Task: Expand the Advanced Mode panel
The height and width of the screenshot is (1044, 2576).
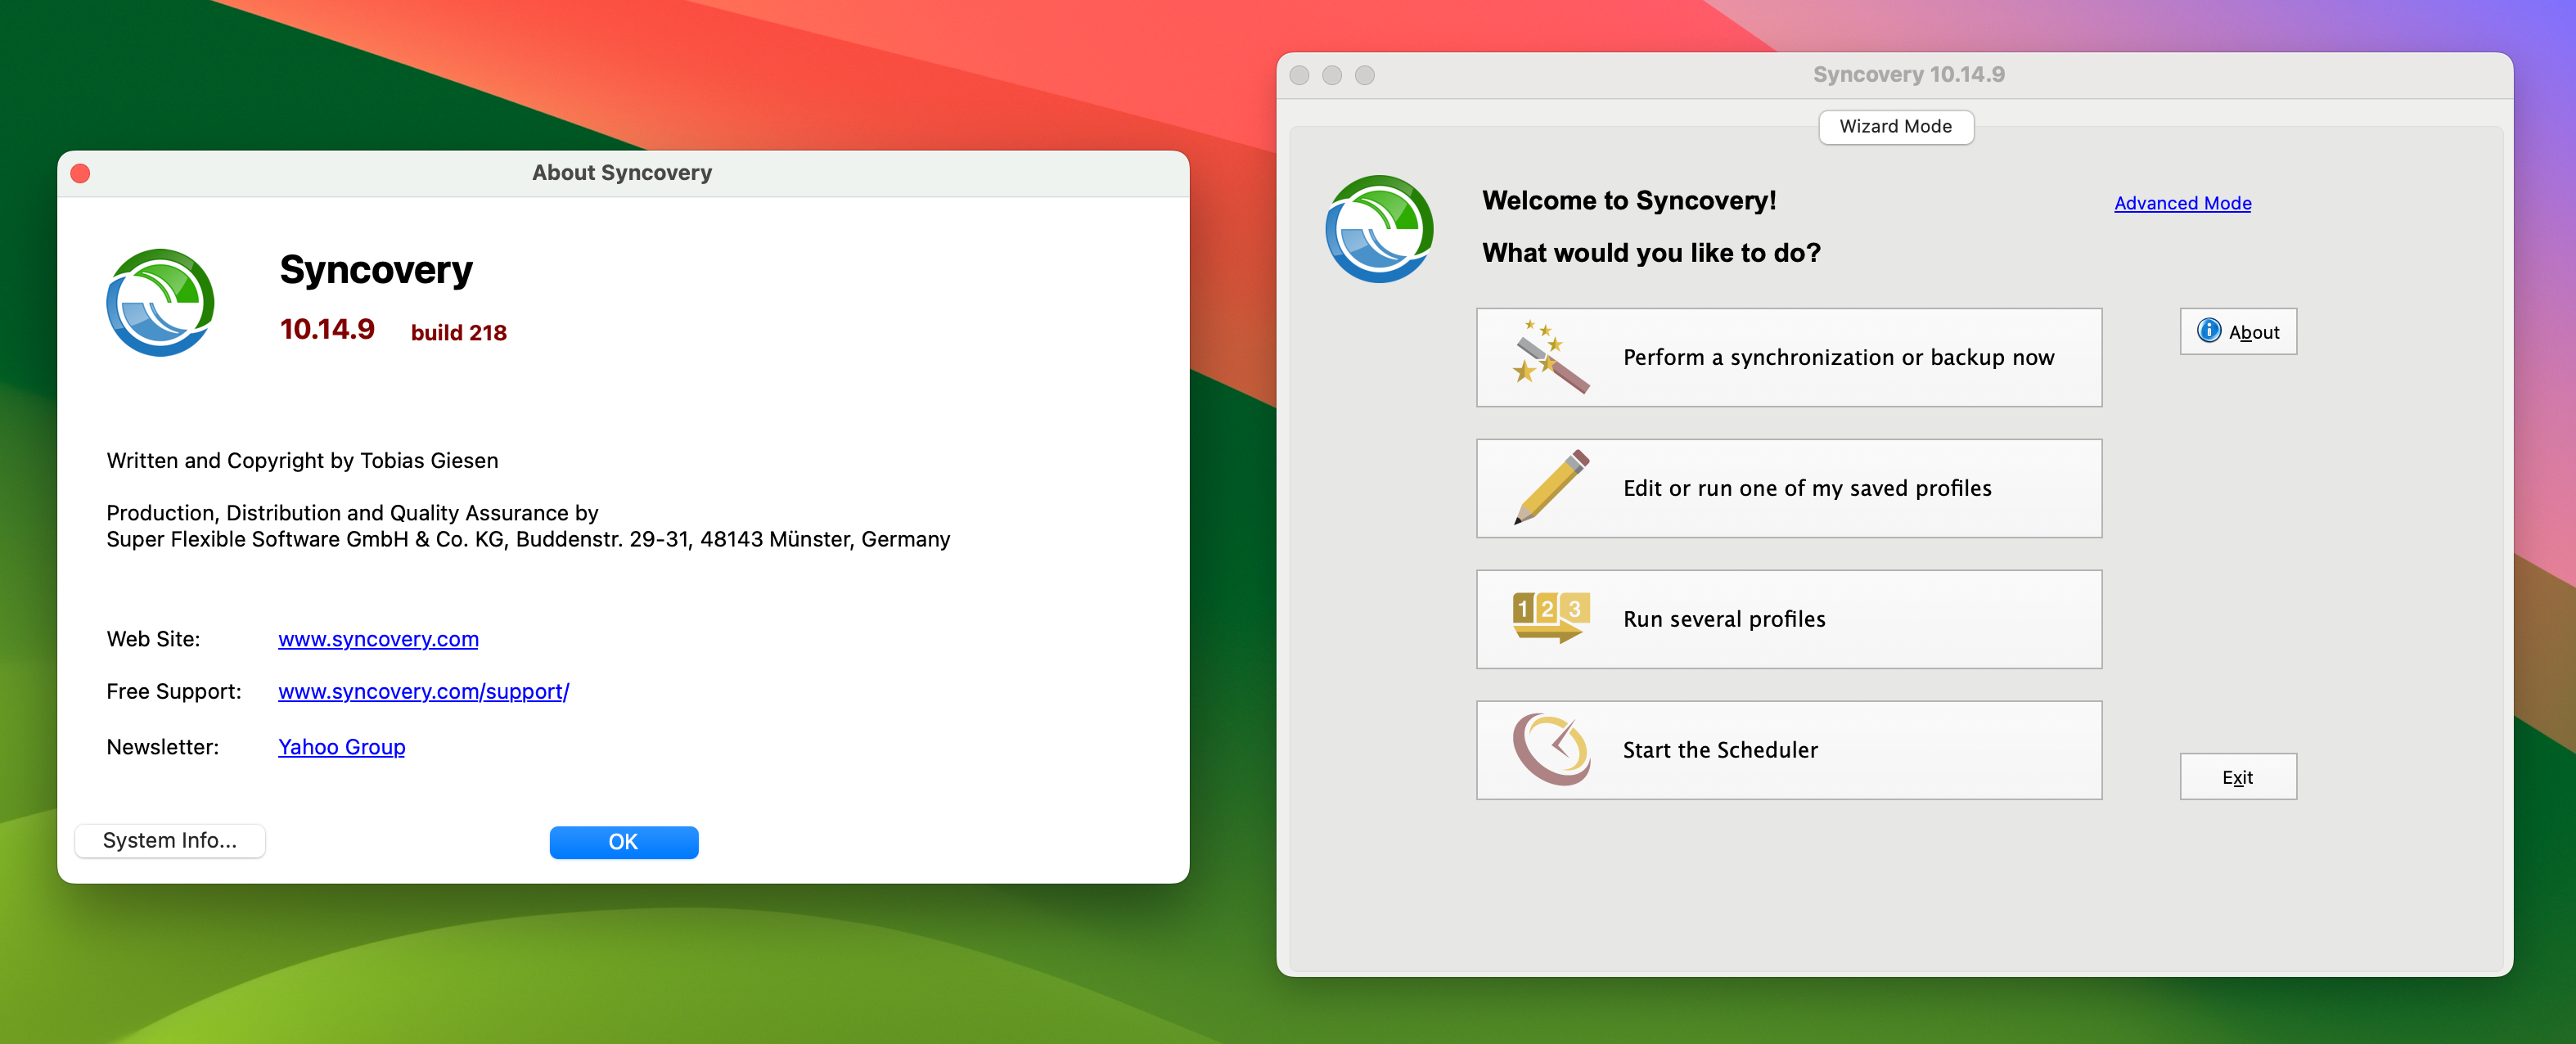Action: (2183, 202)
